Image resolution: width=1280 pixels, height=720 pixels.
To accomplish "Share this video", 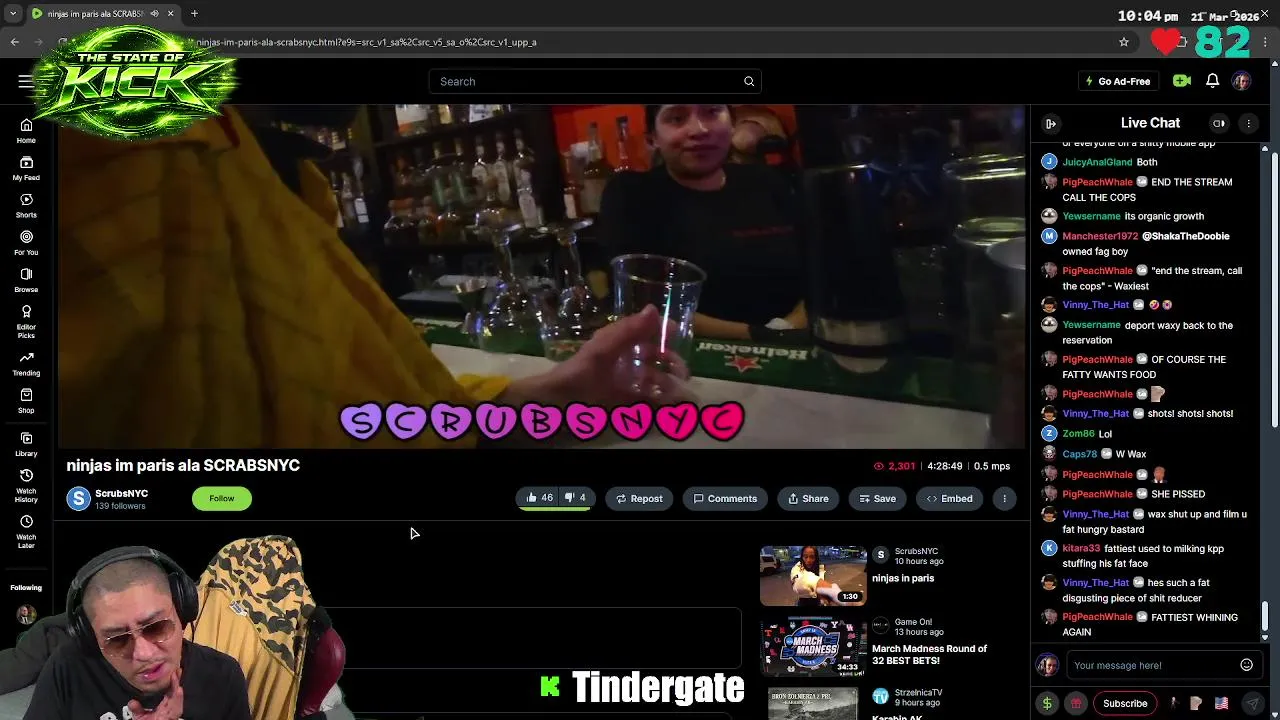I will (808, 498).
